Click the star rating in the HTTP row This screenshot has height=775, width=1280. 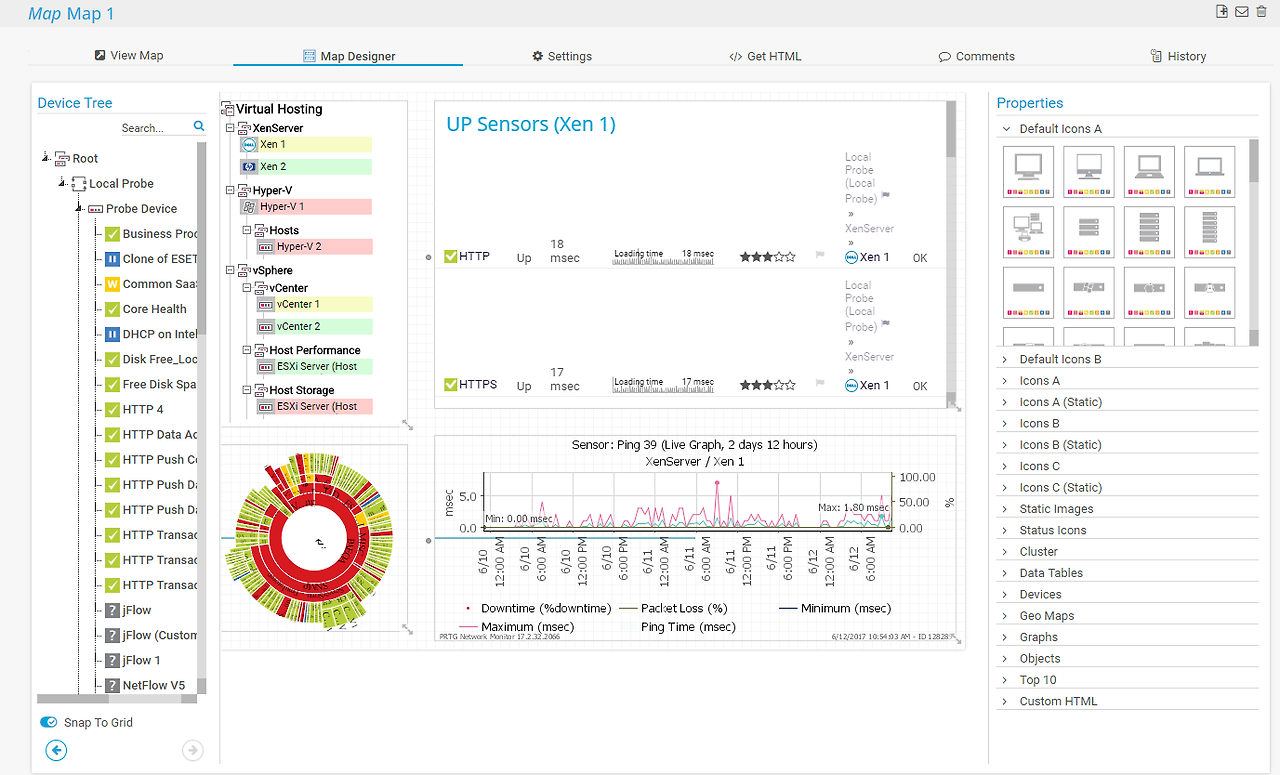tap(767, 257)
